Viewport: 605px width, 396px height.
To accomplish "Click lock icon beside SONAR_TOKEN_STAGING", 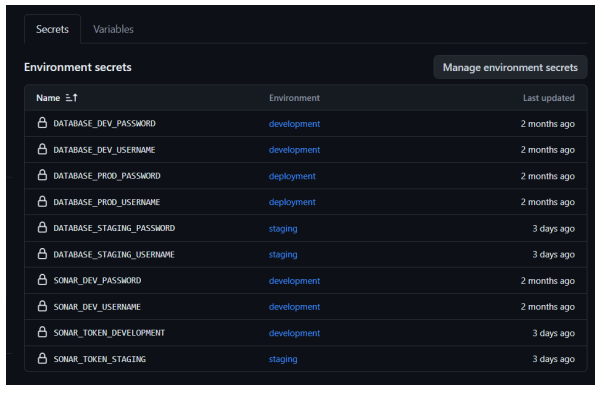I will [42, 358].
